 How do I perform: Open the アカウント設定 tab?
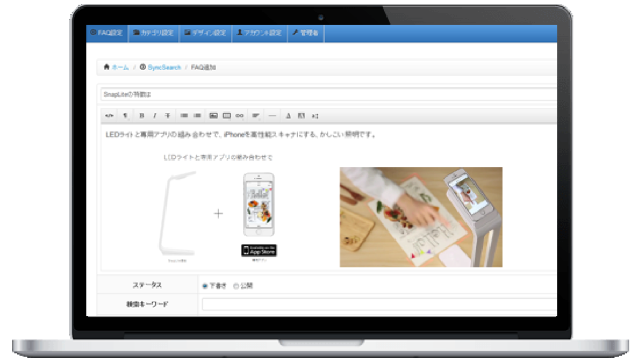point(260,33)
